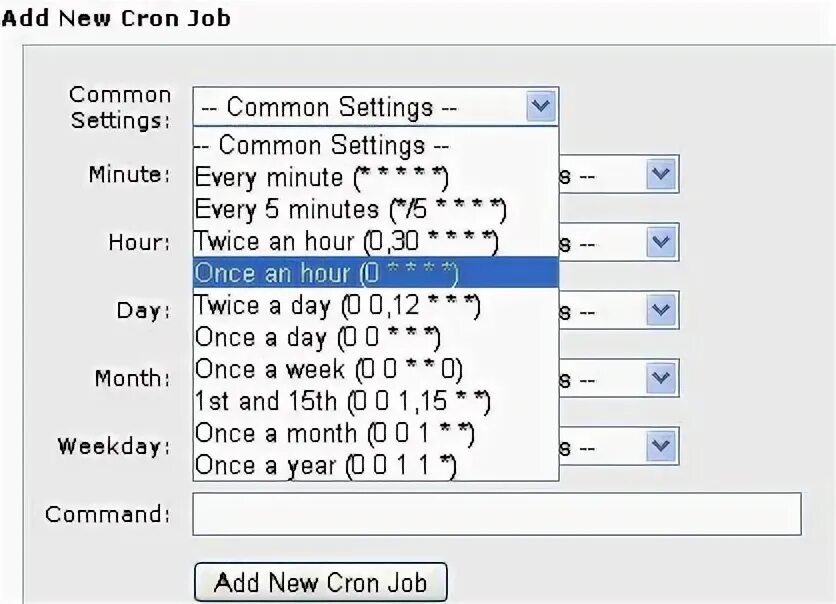
Task: Select 'Once a year' option
Action: [325, 465]
